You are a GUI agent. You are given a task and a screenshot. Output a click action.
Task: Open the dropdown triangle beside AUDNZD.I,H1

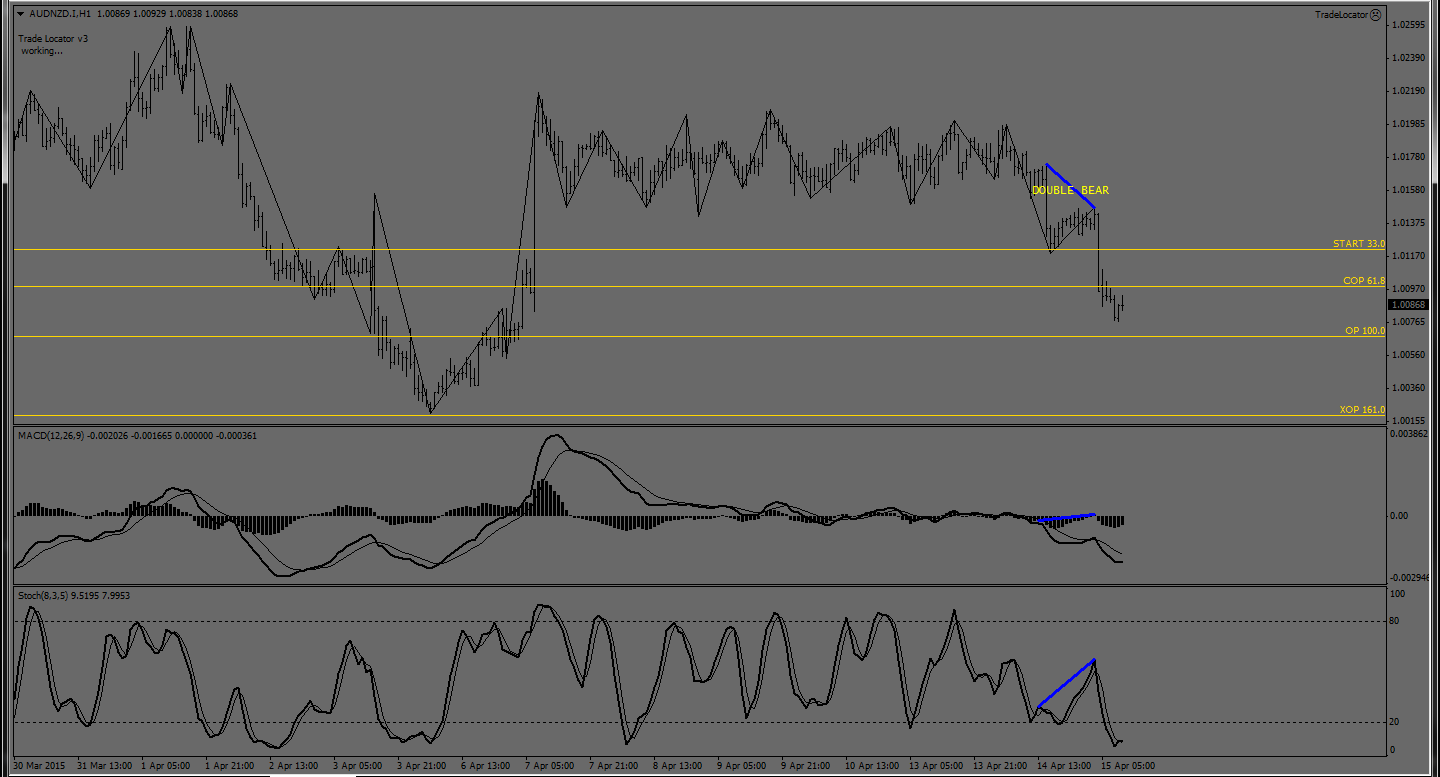point(22,14)
